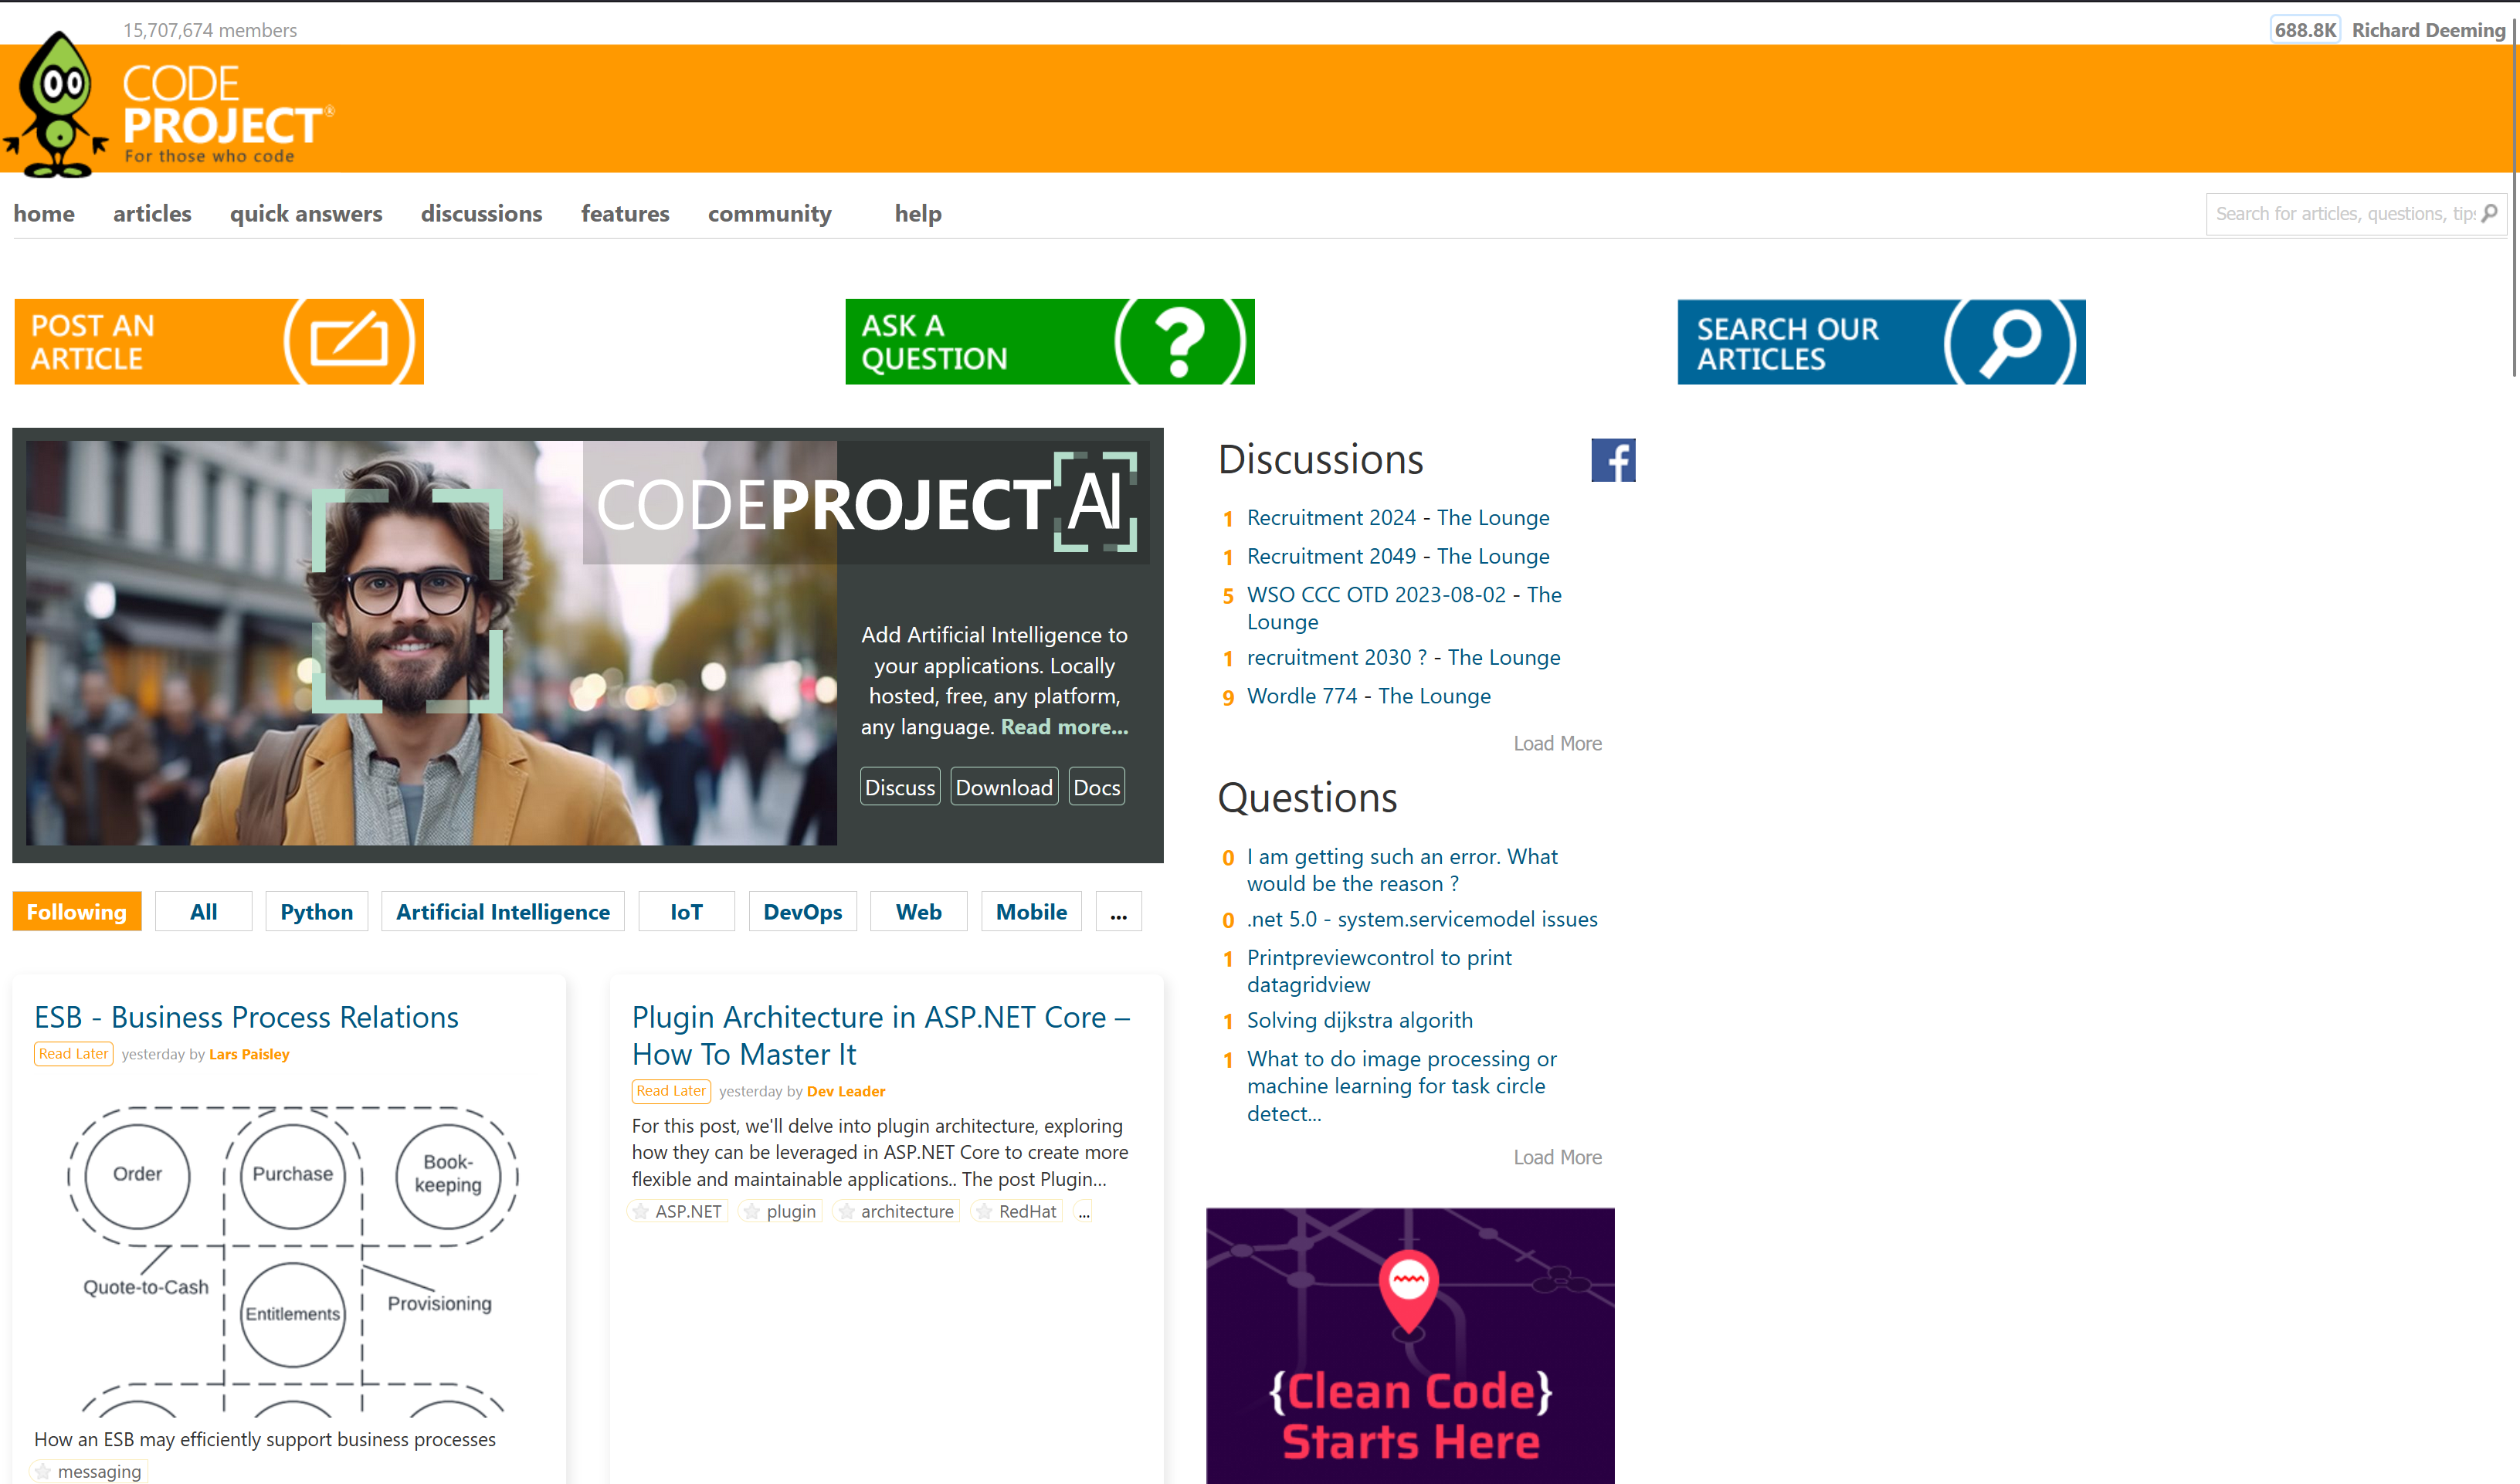Select the Following filter tab
Screen dimensions: 2520x1484
point(77,911)
